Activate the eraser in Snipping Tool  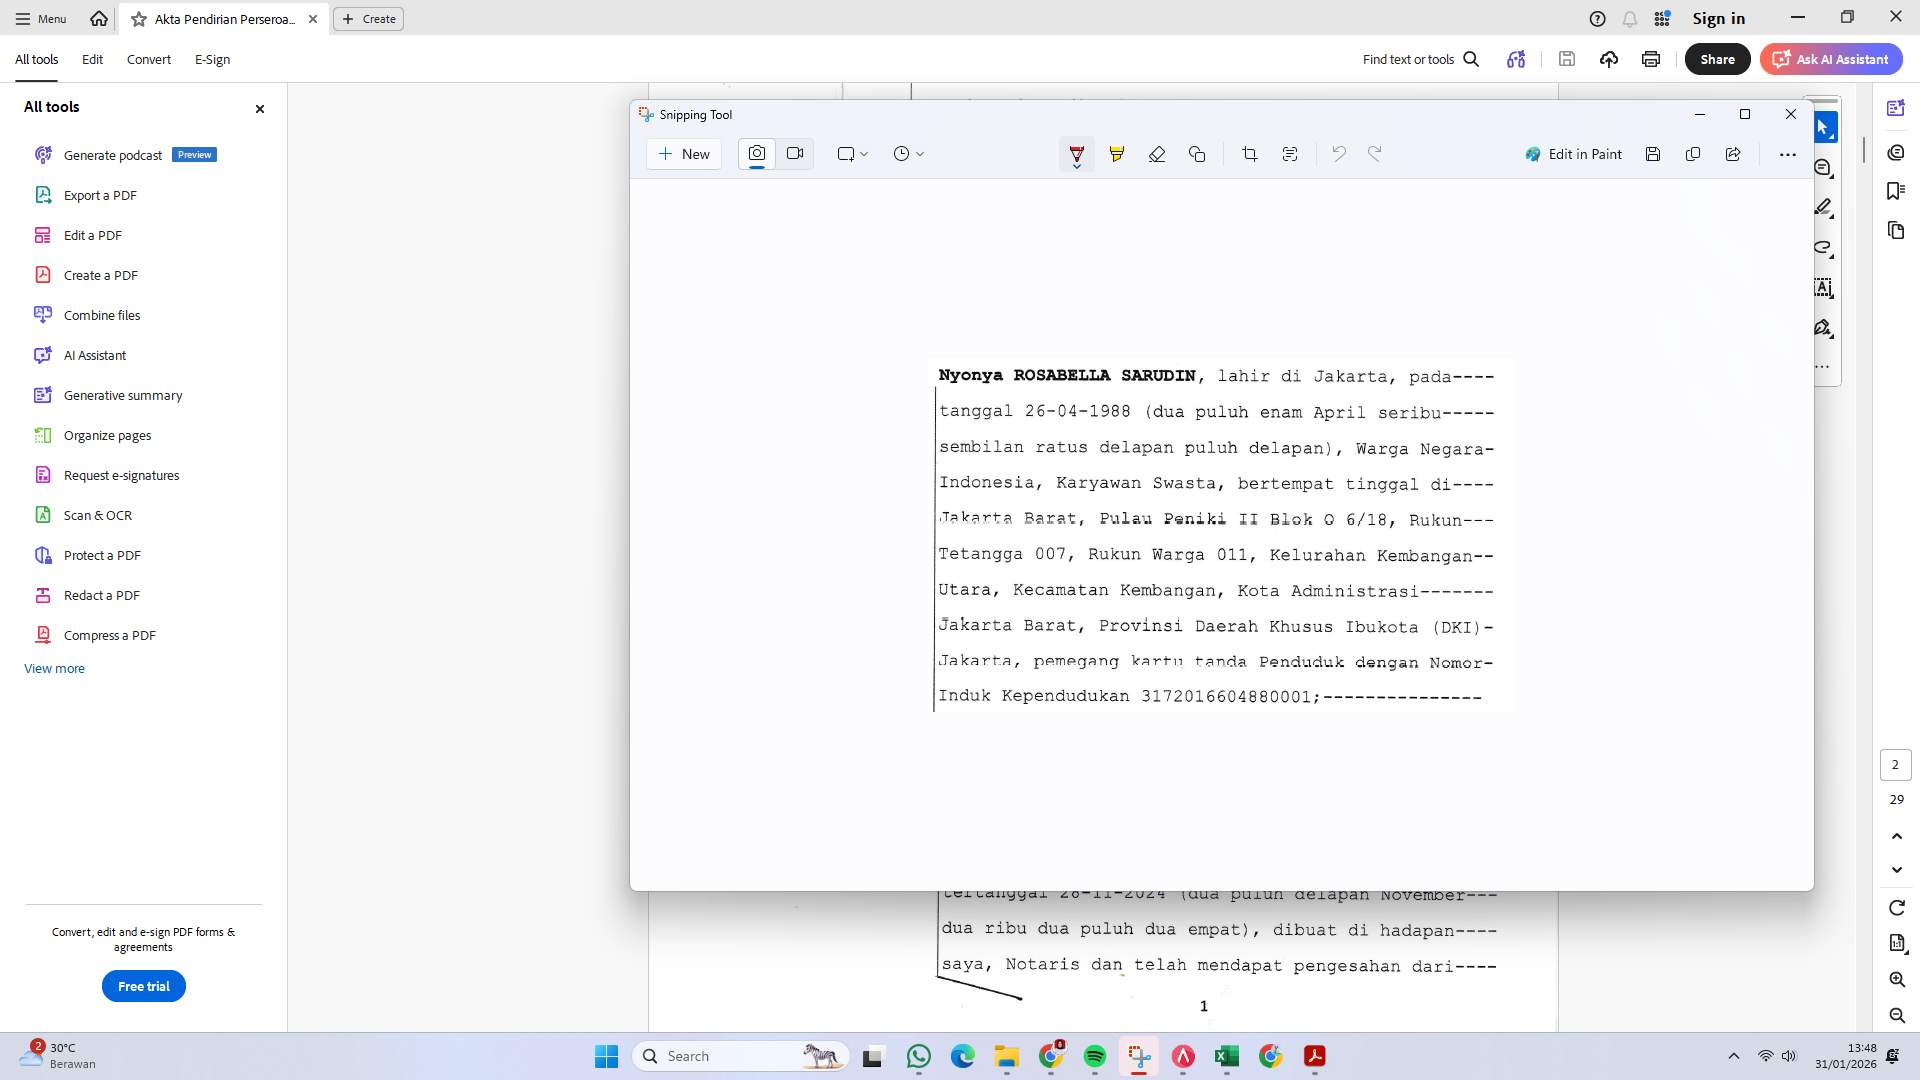(x=1157, y=154)
